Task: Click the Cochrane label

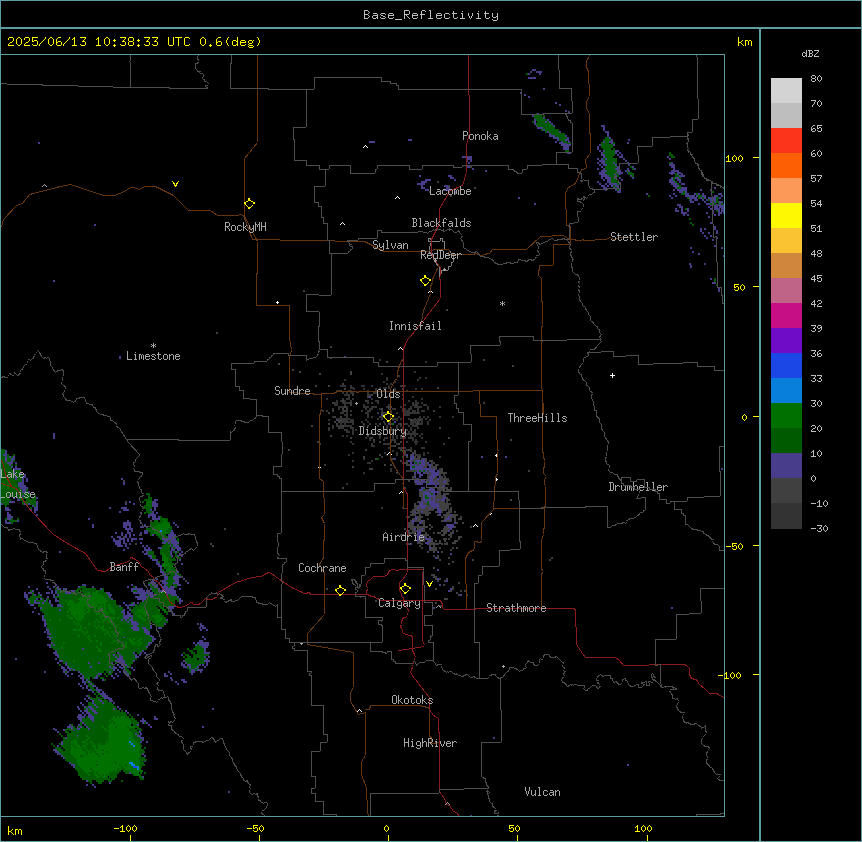Action: click(322, 568)
